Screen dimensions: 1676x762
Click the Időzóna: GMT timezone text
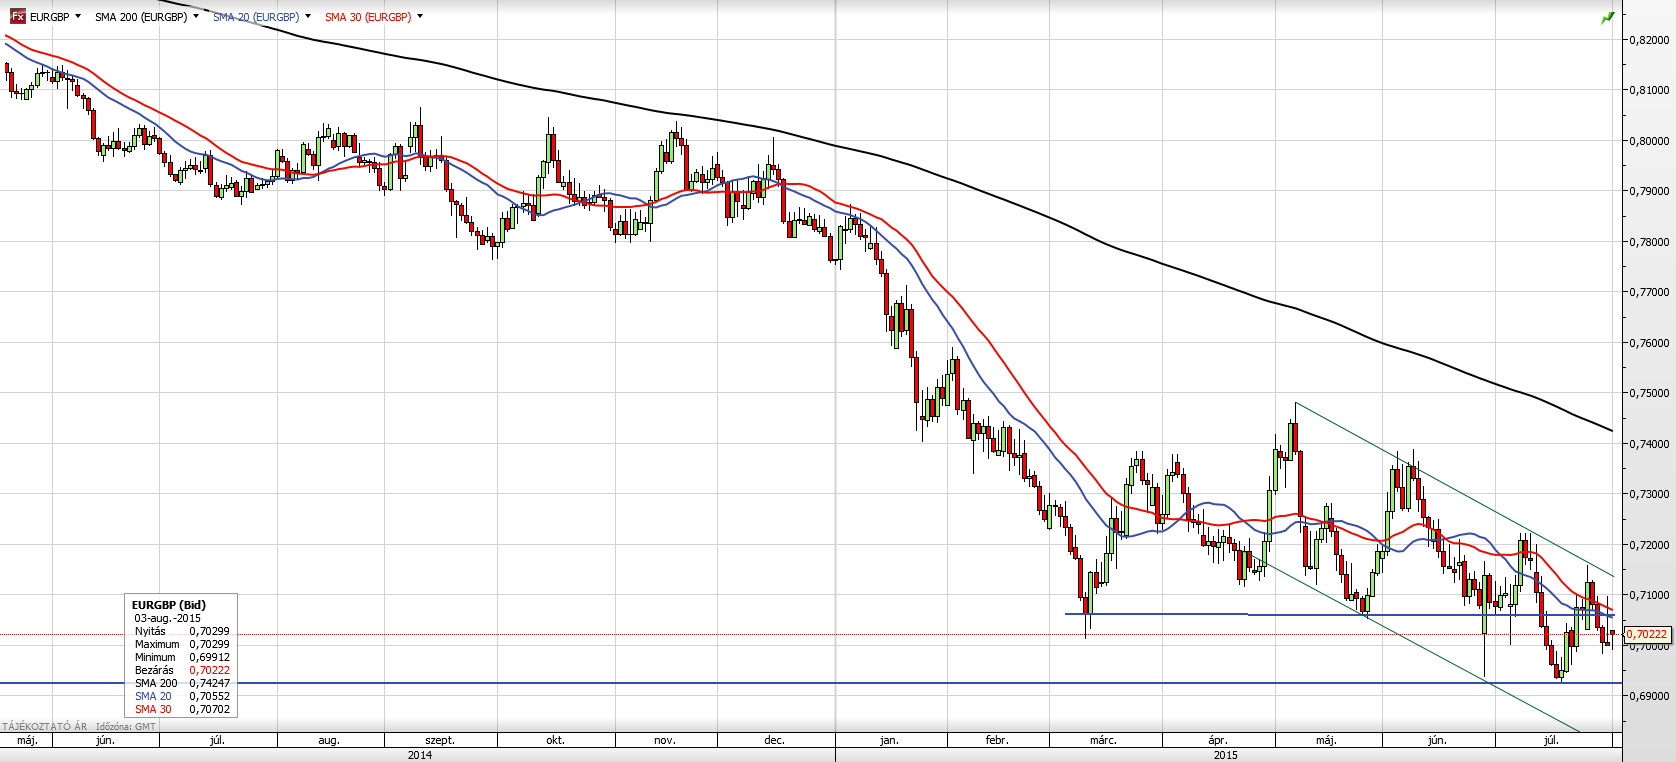(126, 726)
